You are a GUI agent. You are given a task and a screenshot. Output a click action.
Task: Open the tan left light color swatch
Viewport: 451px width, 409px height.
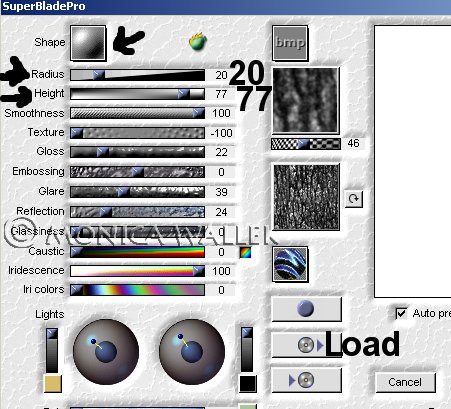(53, 384)
